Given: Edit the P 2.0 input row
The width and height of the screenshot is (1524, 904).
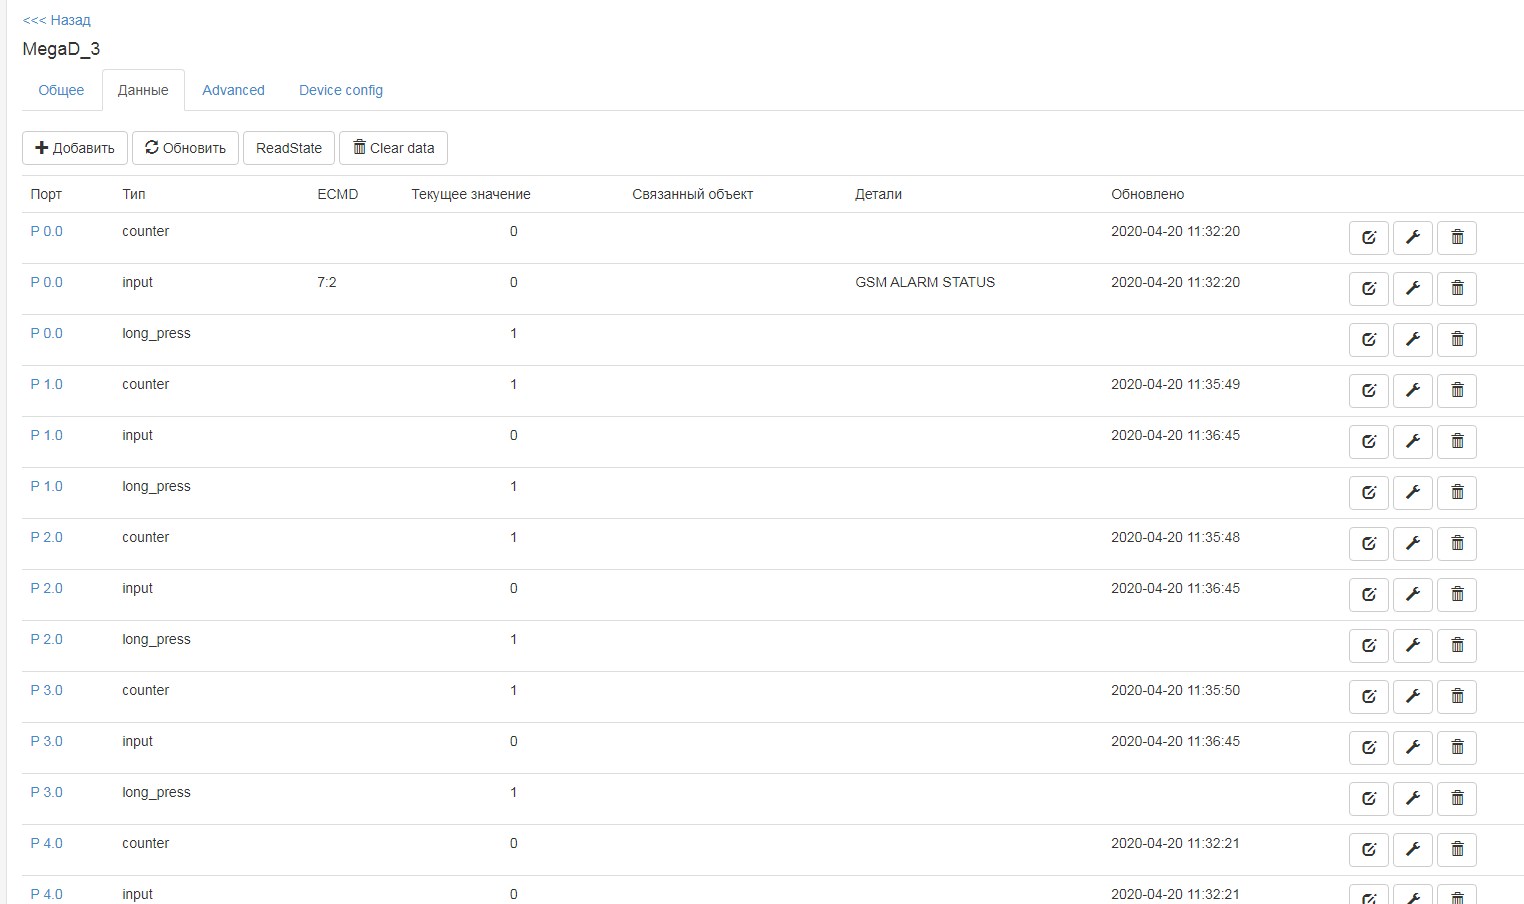Looking at the screenshot, I should click(x=1368, y=594).
